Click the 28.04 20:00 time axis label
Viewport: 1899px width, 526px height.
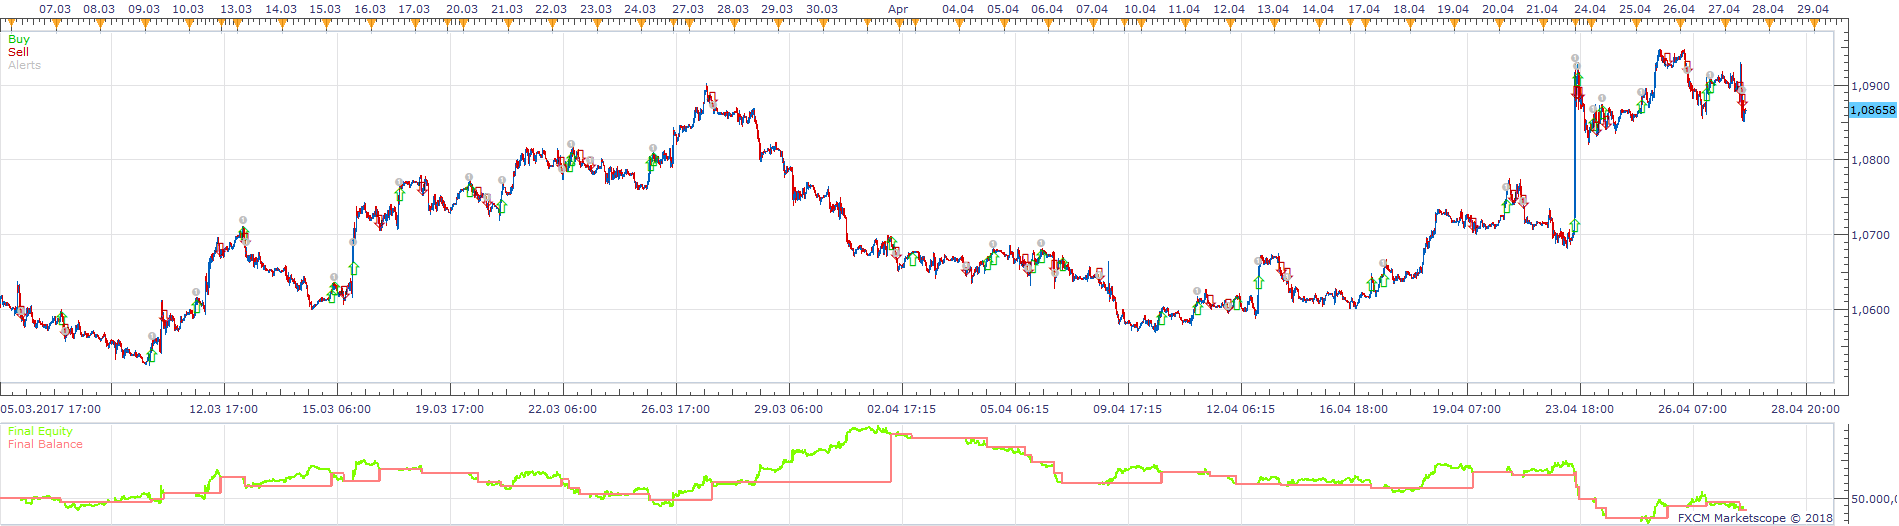pos(1805,409)
